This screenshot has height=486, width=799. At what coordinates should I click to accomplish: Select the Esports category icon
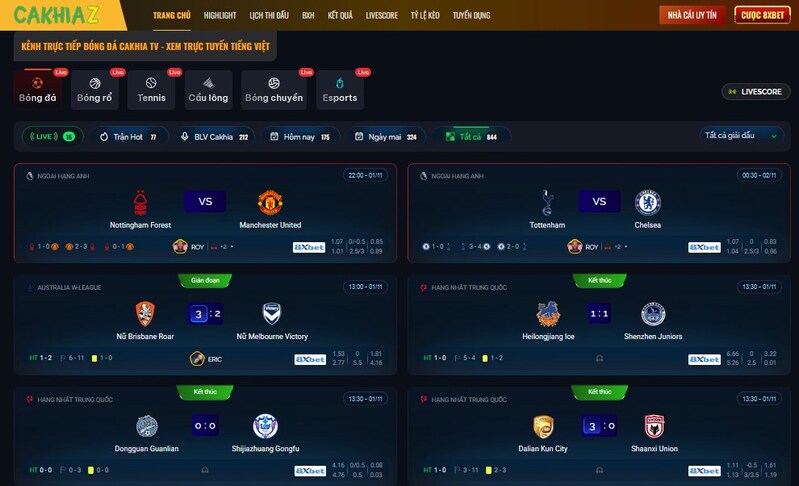click(340, 83)
